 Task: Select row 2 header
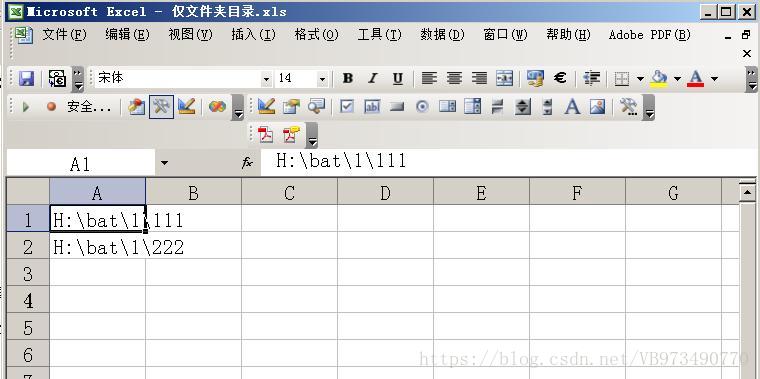point(28,247)
